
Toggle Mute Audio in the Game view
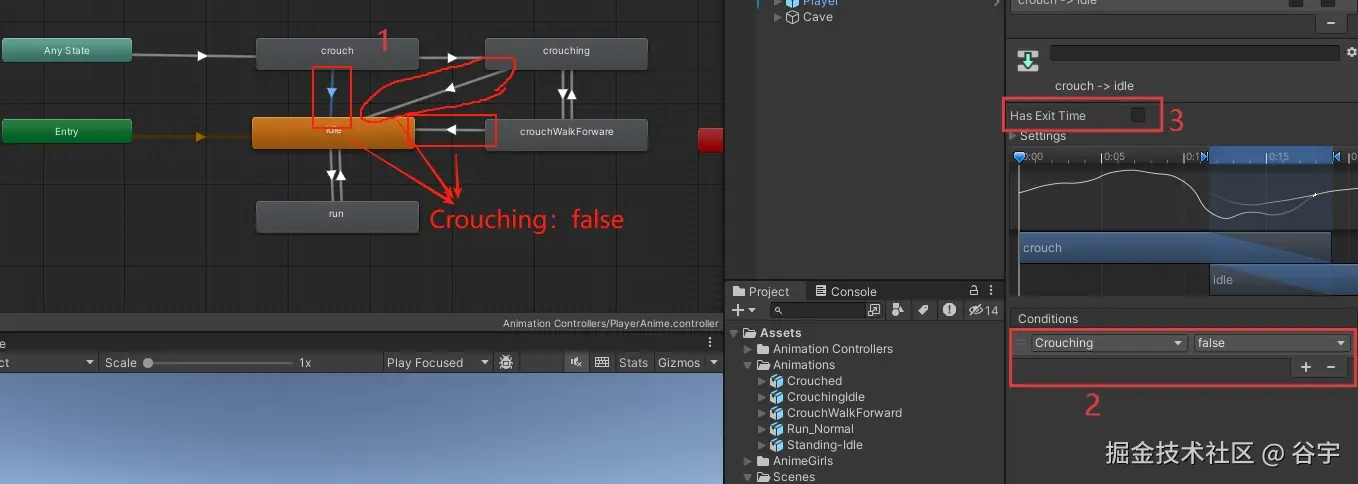click(x=577, y=362)
